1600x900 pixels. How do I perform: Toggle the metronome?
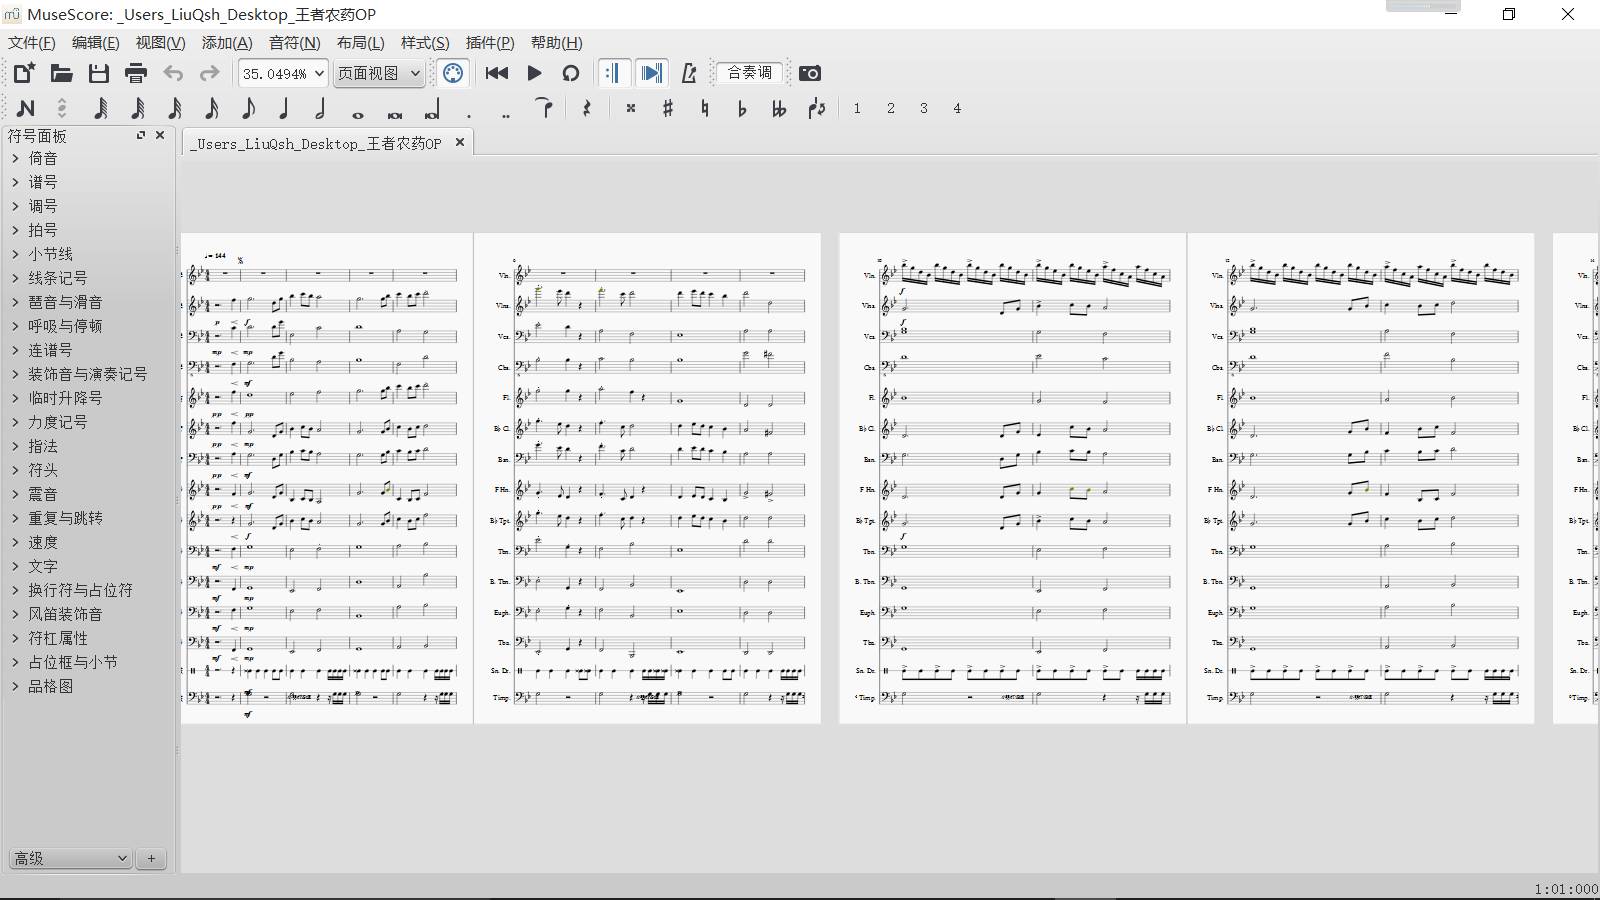click(688, 73)
